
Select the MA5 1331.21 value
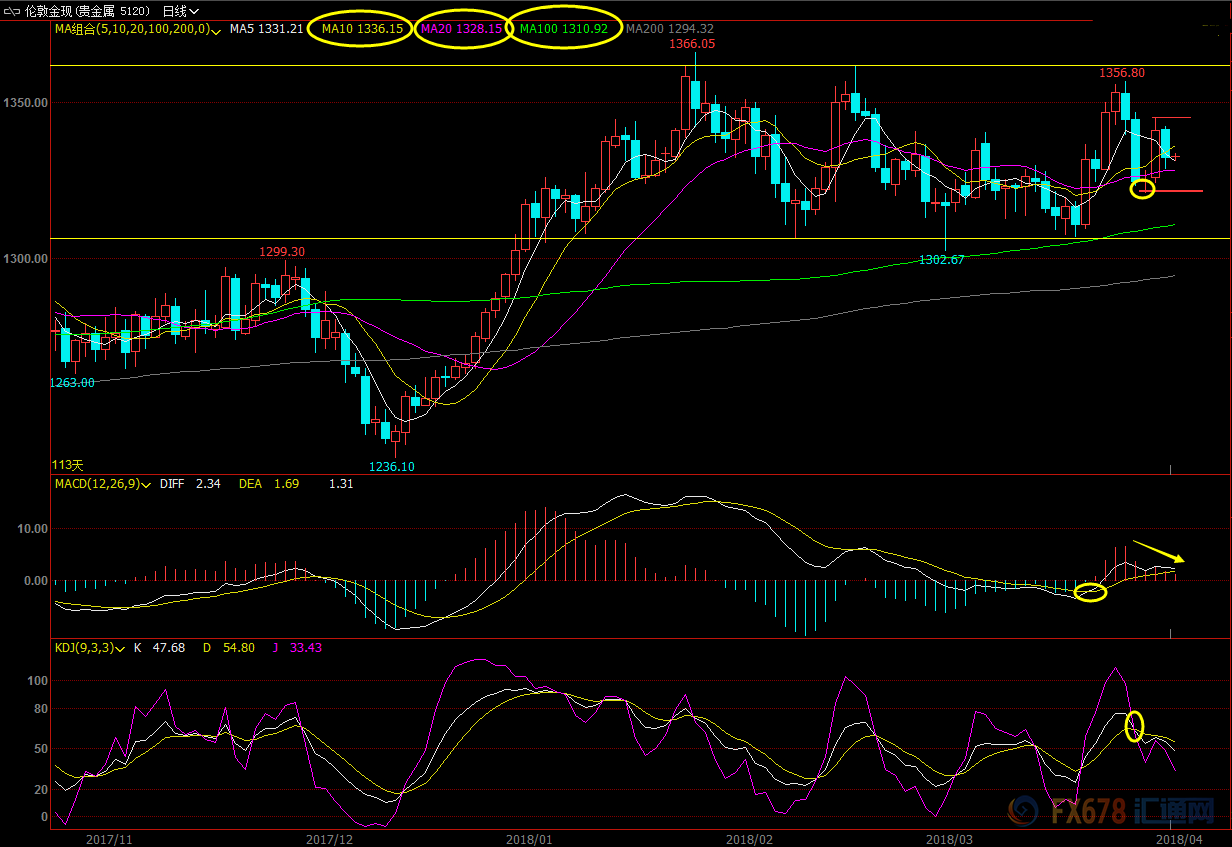click(266, 29)
